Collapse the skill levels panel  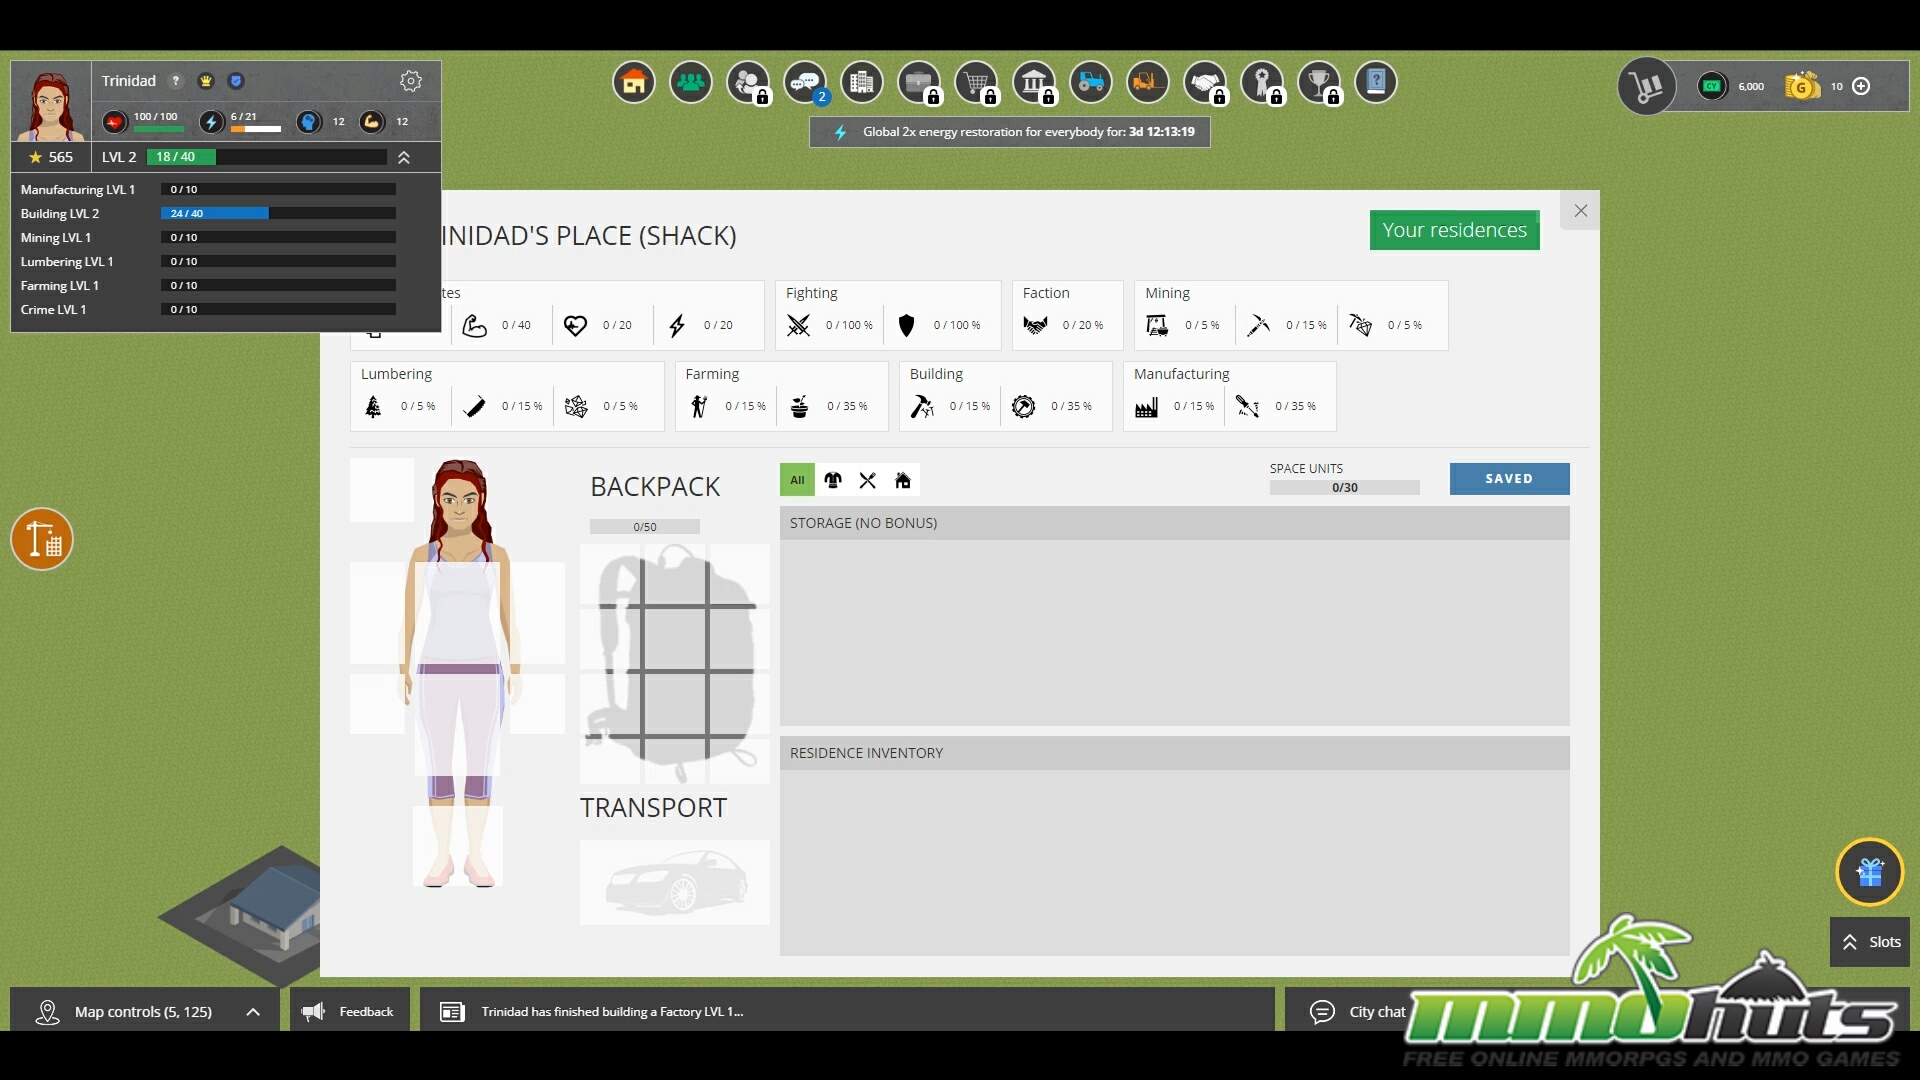(404, 158)
